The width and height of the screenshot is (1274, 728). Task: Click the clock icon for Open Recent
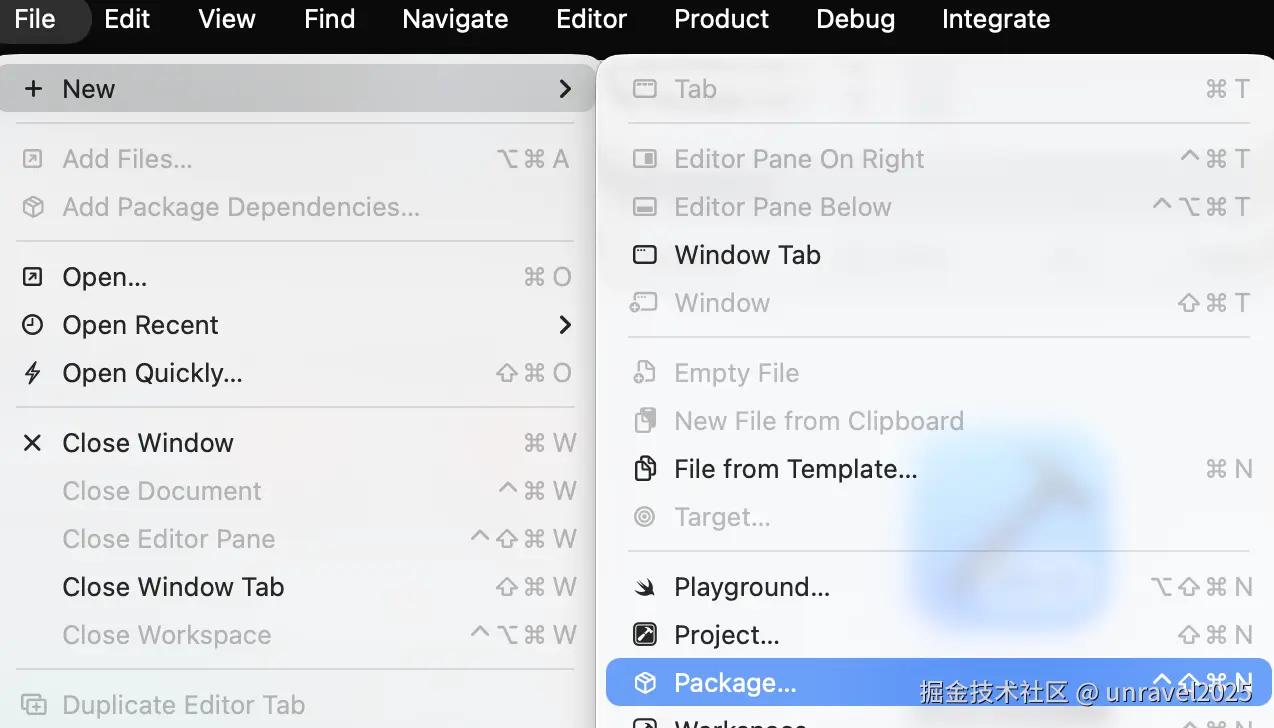click(33, 325)
